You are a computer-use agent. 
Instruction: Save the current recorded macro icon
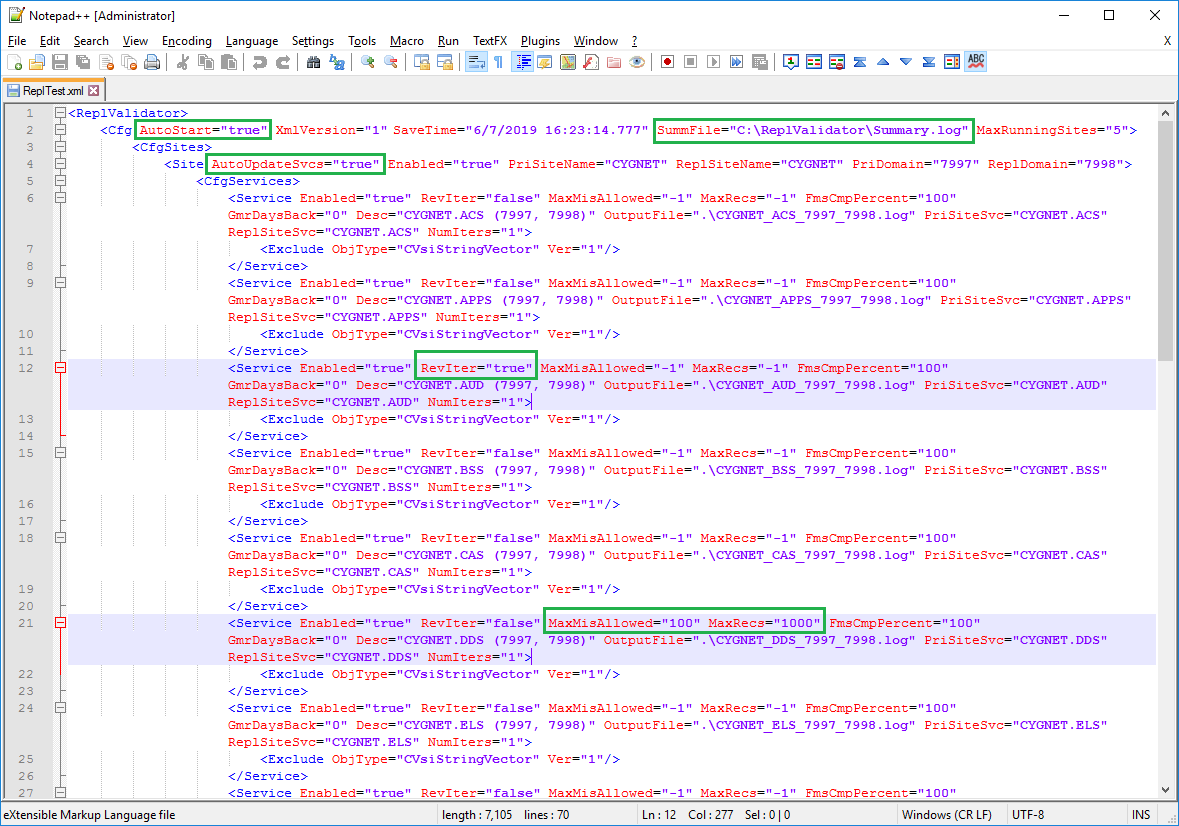759,62
